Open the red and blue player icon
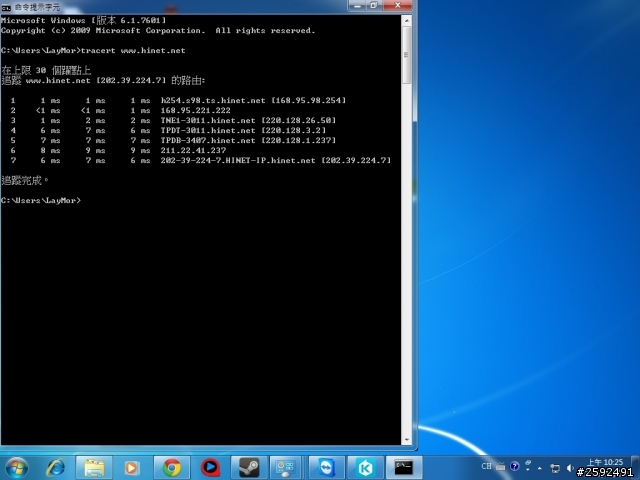640x480 pixels. tap(211, 468)
